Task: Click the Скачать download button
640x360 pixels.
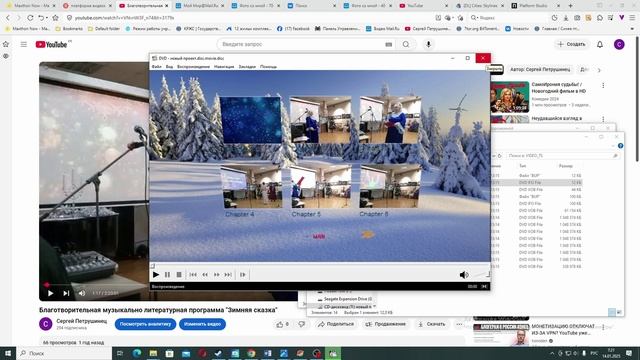Action: click(x=431, y=324)
